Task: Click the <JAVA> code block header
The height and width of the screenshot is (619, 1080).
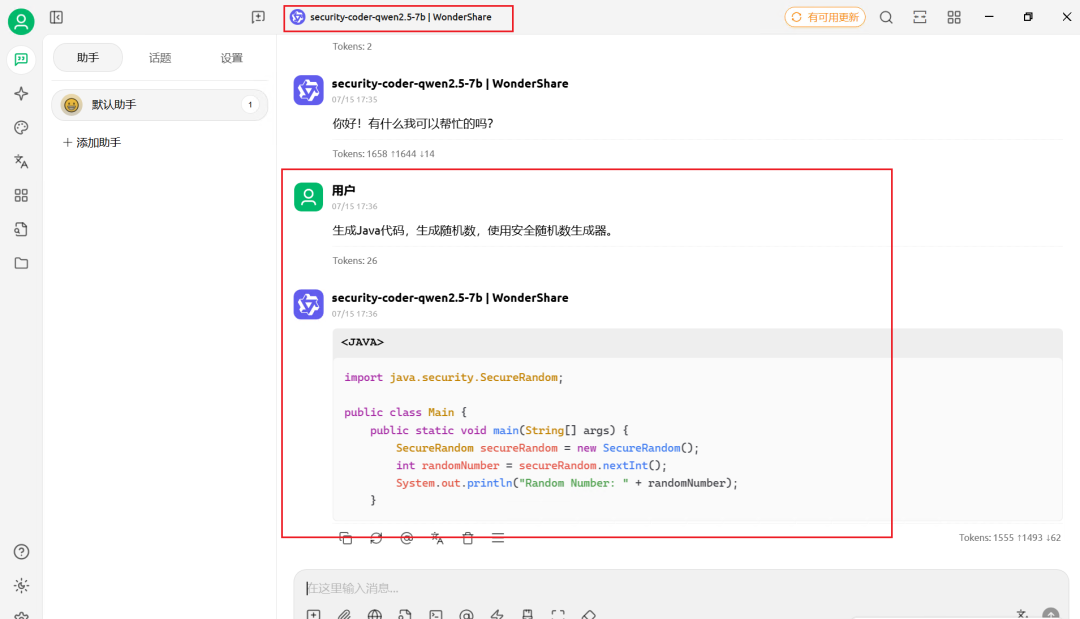Action: 698,342
